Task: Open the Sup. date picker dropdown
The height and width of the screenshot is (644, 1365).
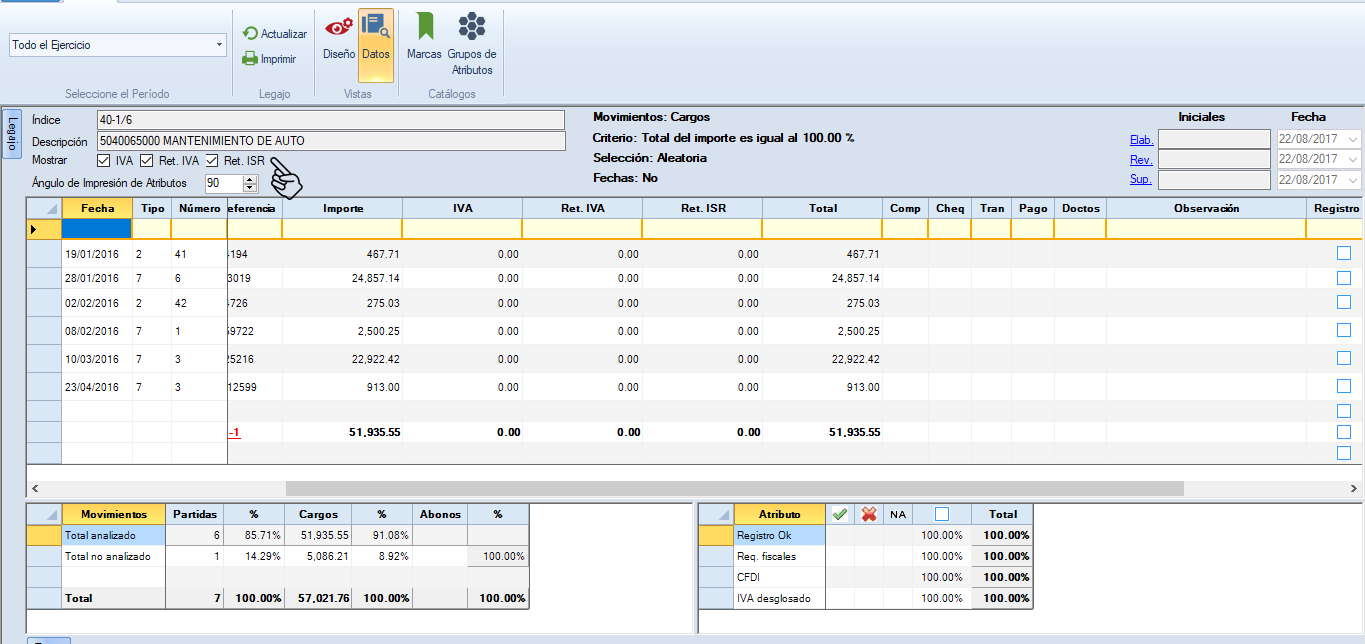Action: click(x=1353, y=180)
